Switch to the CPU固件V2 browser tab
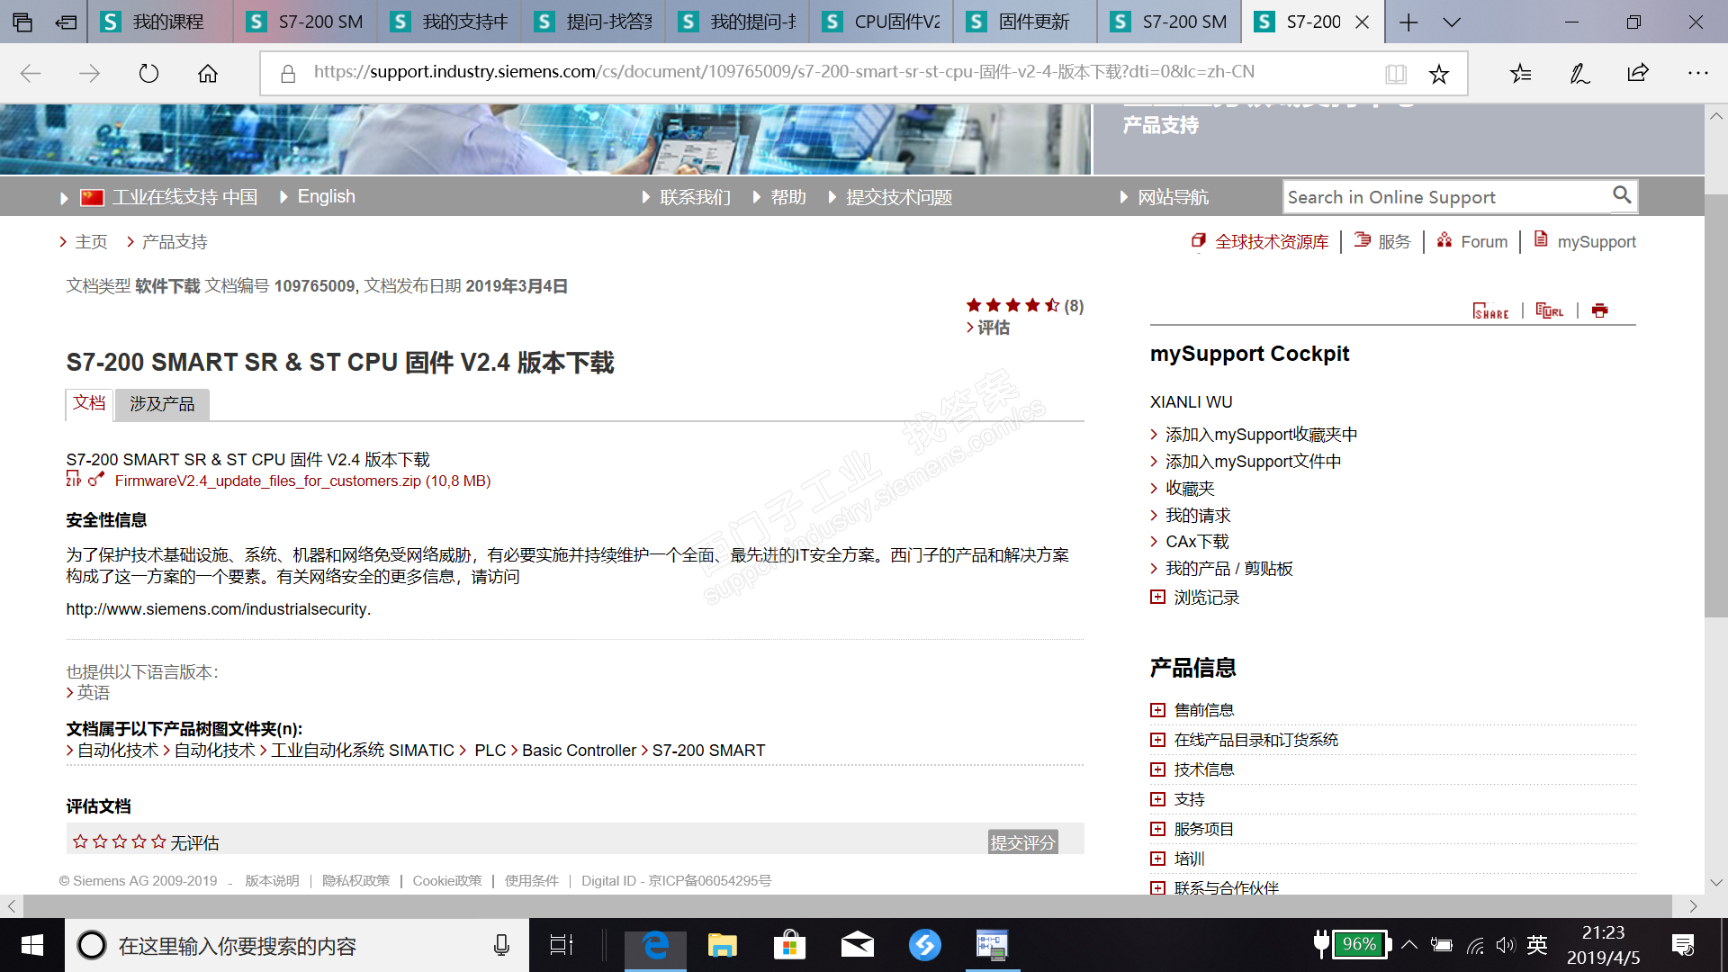 point(881,22)
